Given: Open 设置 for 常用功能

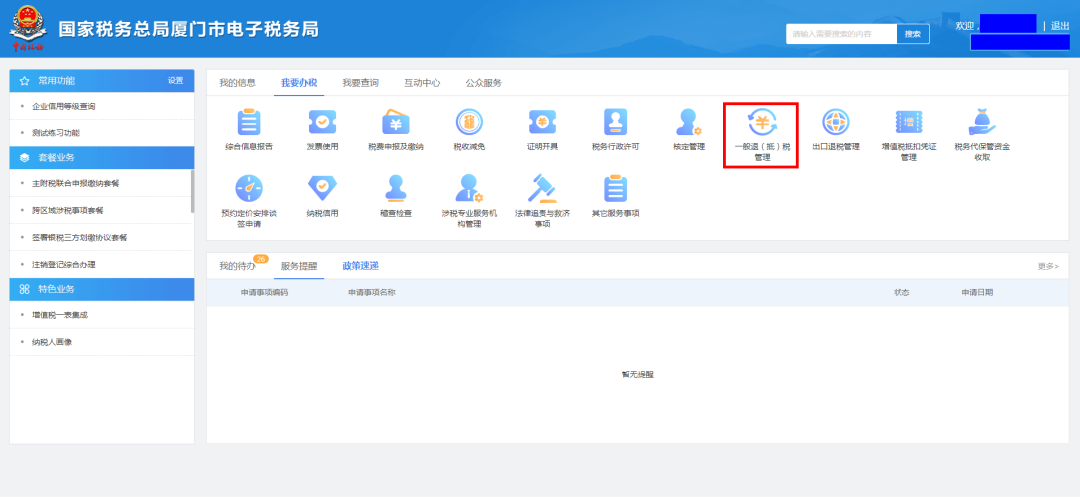Looking at the screenshot, I should point(176,81).
